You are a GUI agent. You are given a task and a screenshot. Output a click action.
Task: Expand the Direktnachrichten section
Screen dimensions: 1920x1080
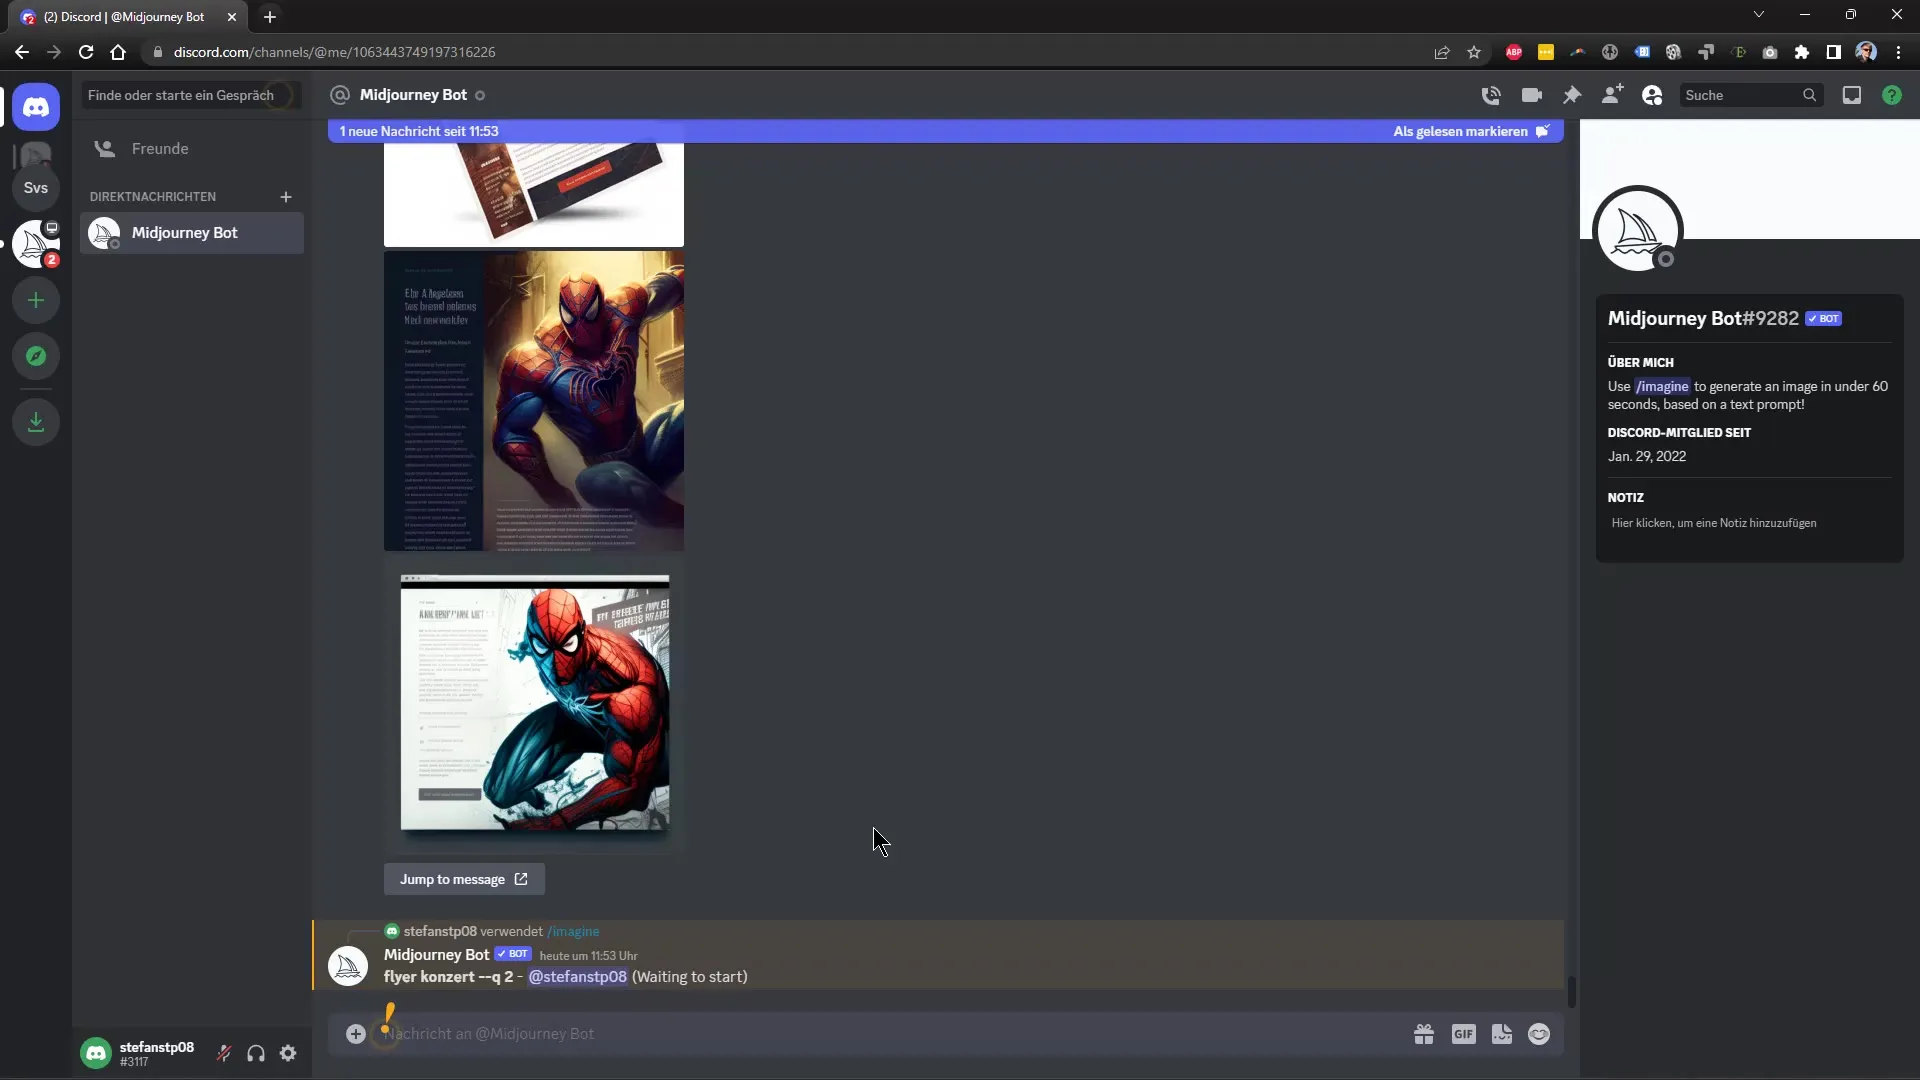click(x=286, y=196)
